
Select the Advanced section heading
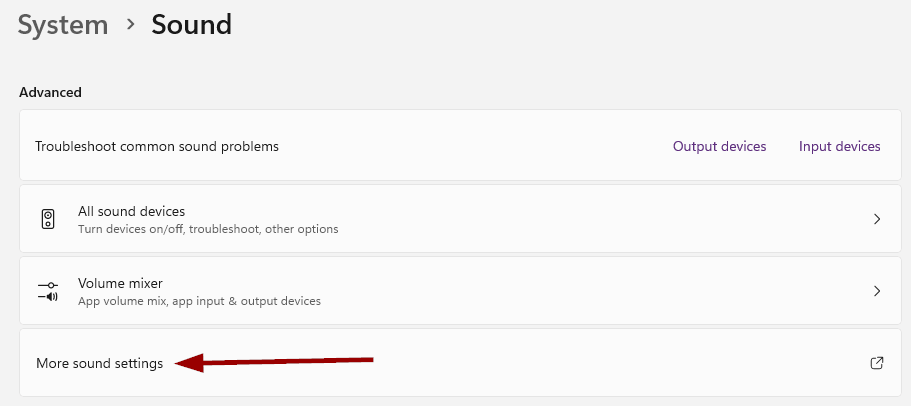pos(51,92)
